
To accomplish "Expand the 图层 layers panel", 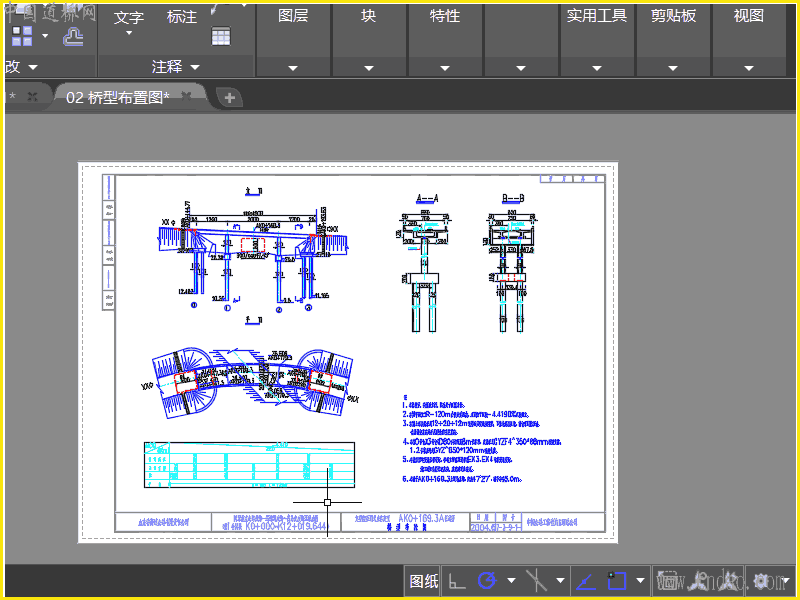I will (293, 17).
